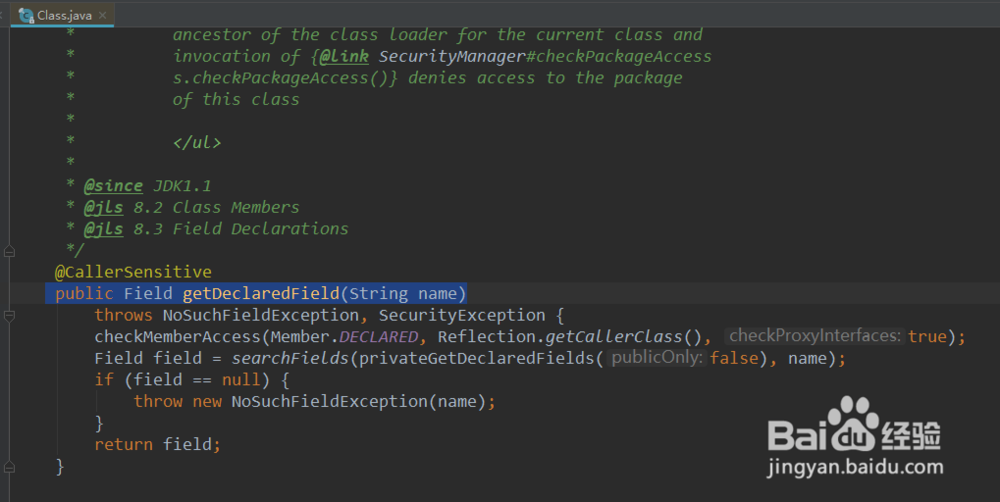1000x502 pixels.
Task: Click the checkProxyInterfaces parameter hint
Action: [x=815, y=336]
